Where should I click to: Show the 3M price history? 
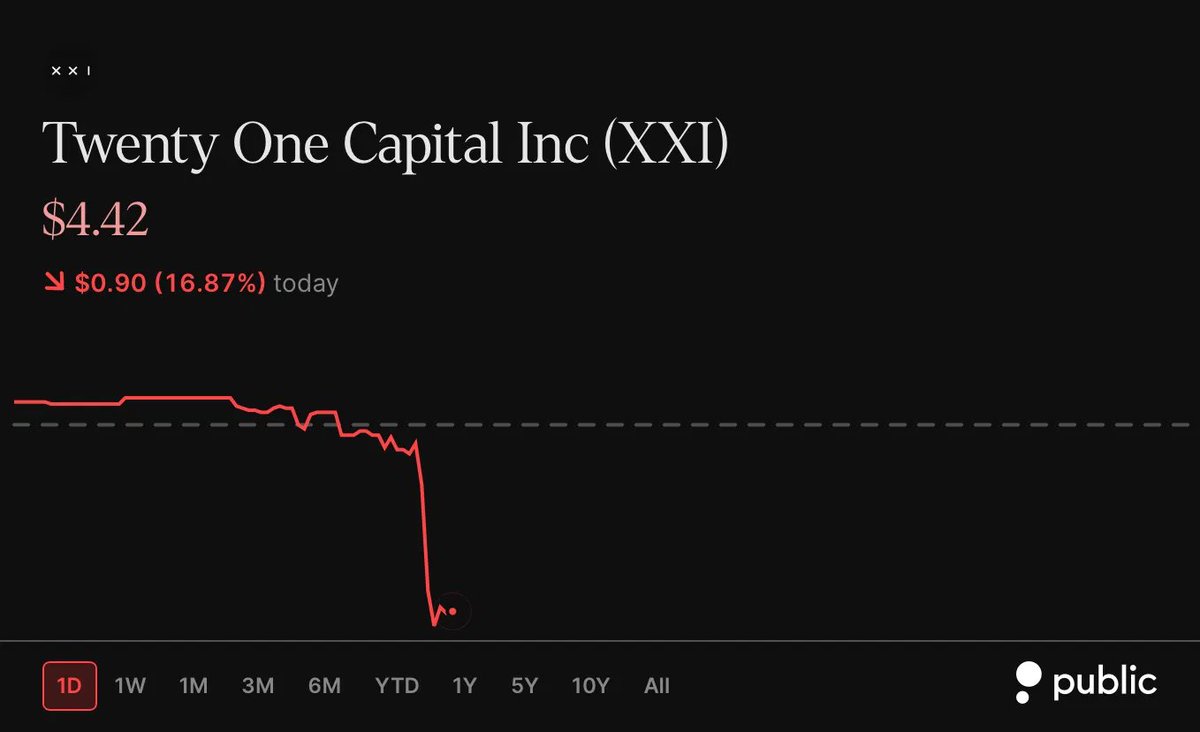pyautogui.click(x=258, y=686)
